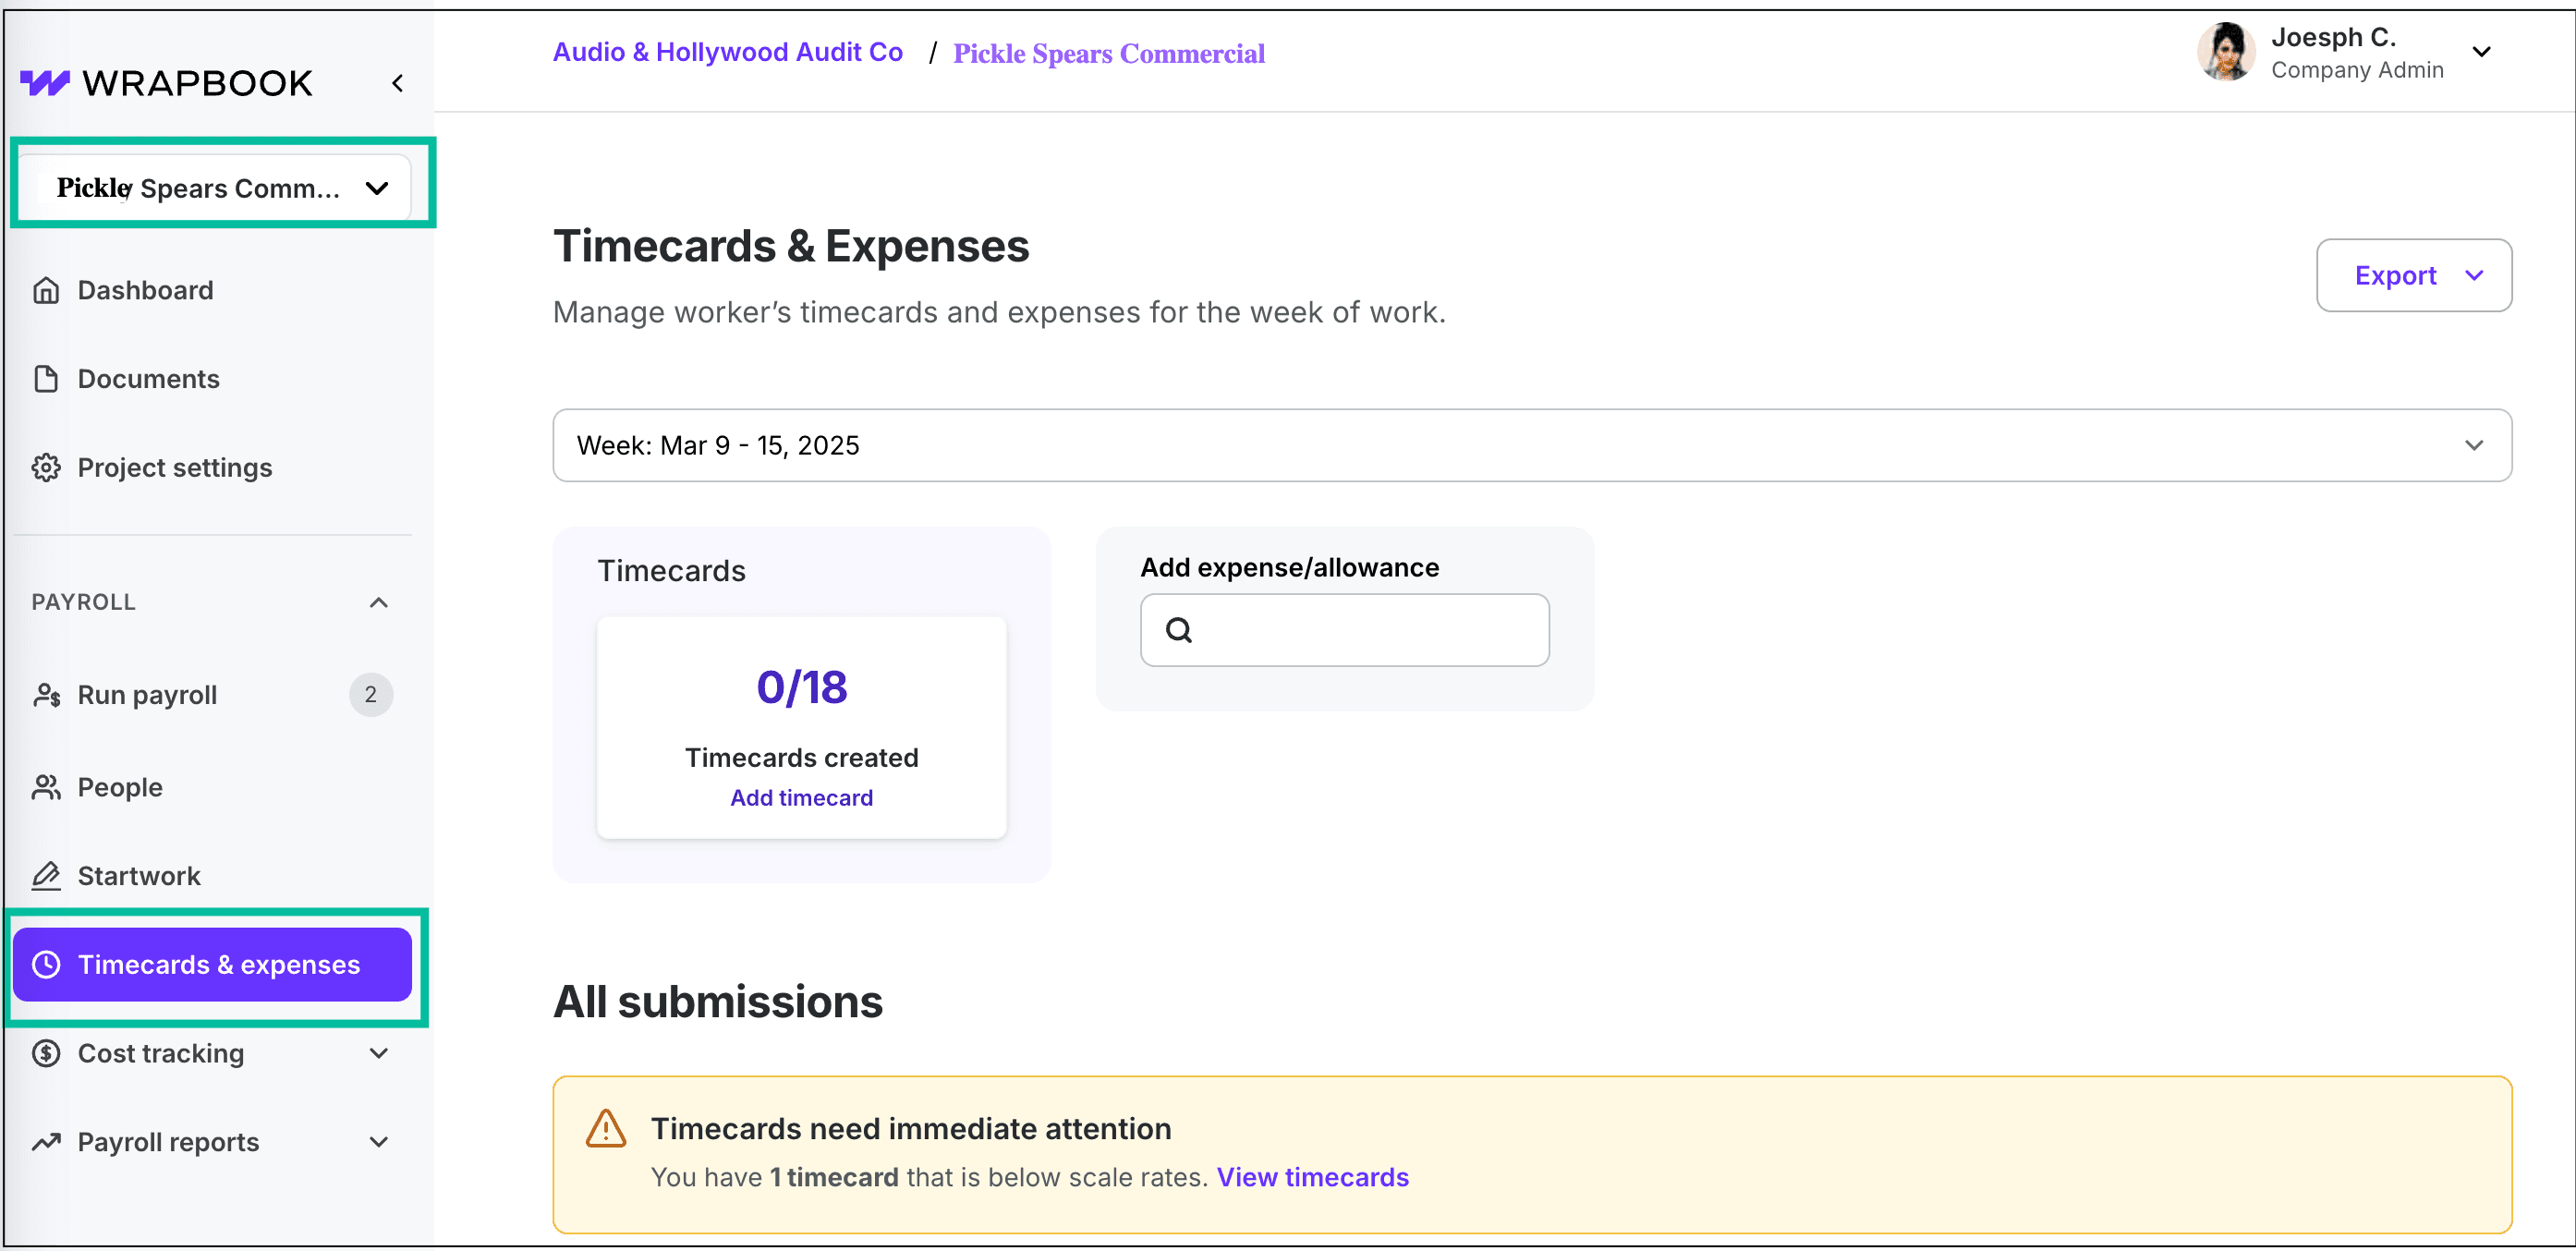Click the warning triangle alert icon
The width and height of the screenshot is (2576, 1251).
coord(605,1129)
